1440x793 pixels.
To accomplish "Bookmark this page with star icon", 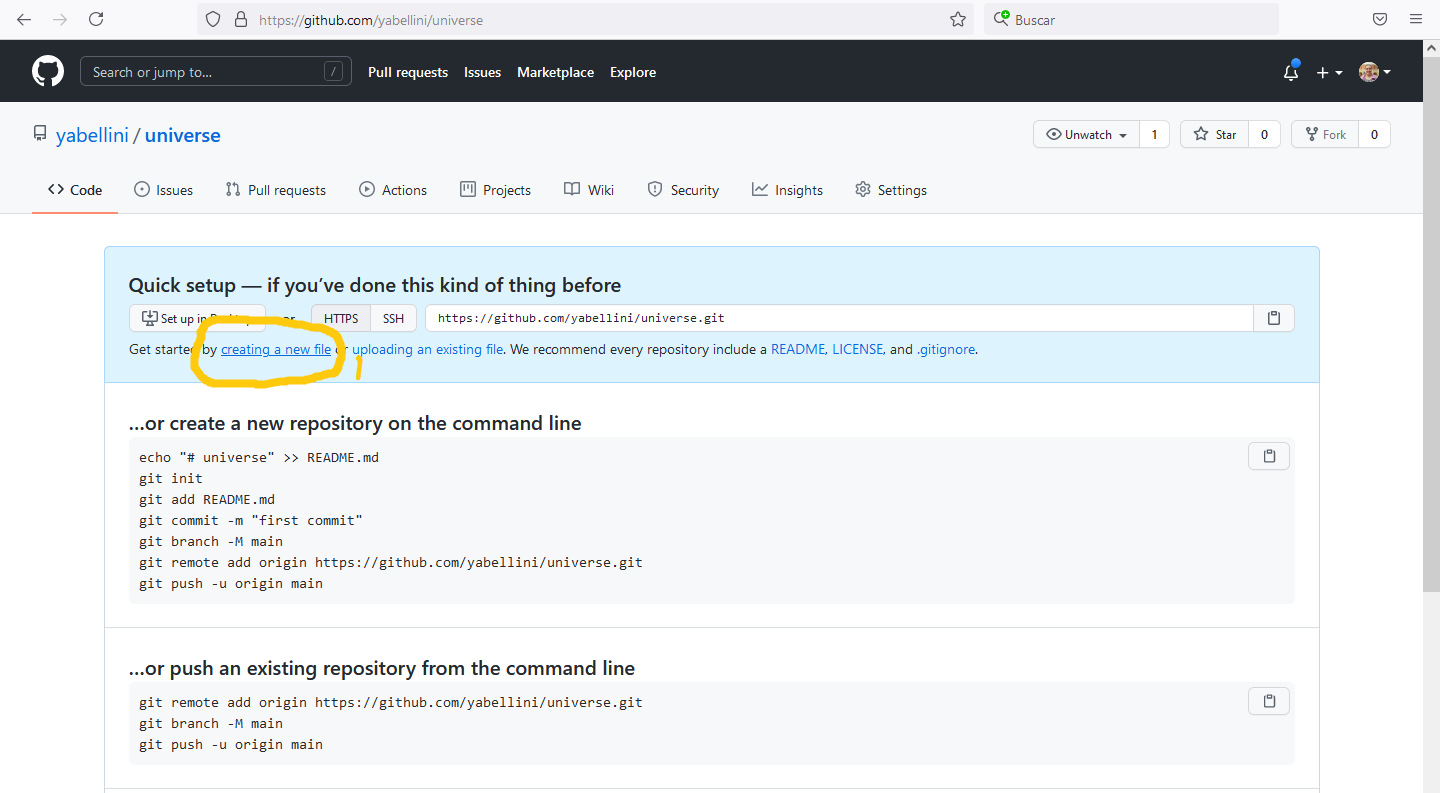I will pos(957,19).
